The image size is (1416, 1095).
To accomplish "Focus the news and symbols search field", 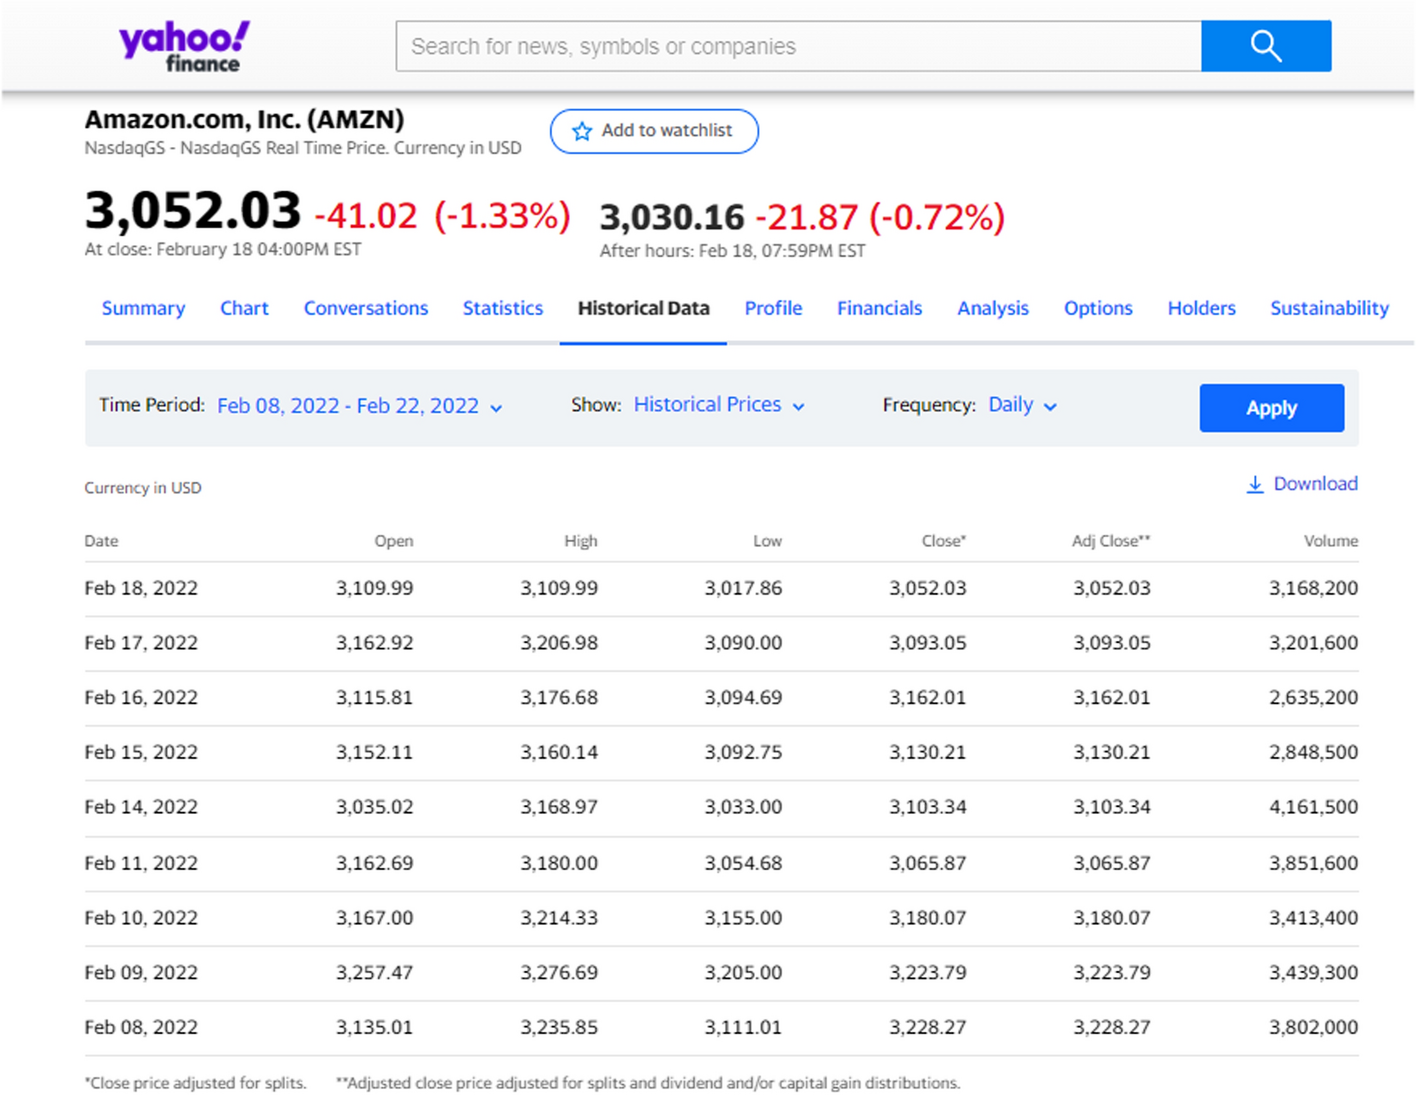I will 798,46.
